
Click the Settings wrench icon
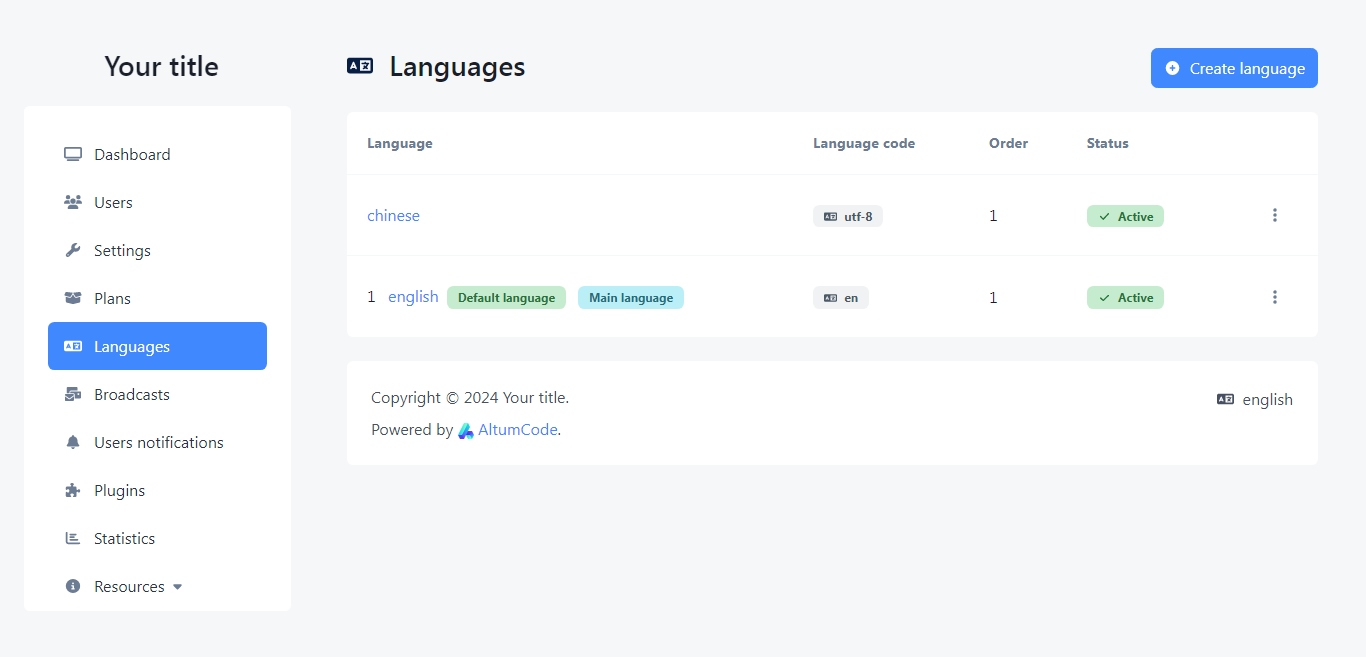(x=72, y=250)
